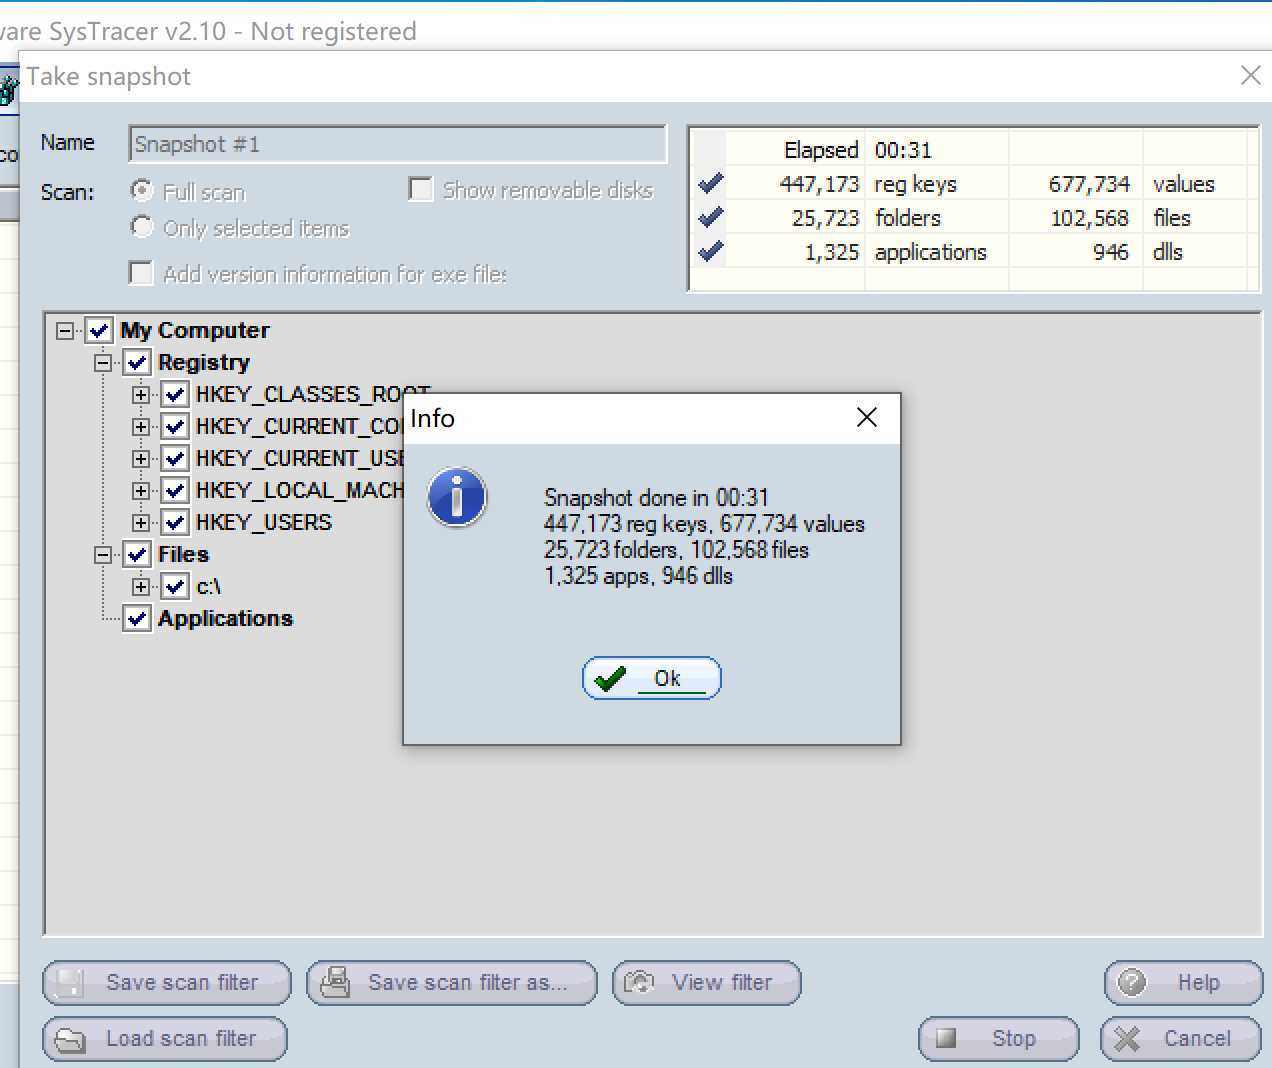Click 'Snapshot done in 00:31' message text
Viewport: 1272px width, 1068px height.
(x=656, y=497)
